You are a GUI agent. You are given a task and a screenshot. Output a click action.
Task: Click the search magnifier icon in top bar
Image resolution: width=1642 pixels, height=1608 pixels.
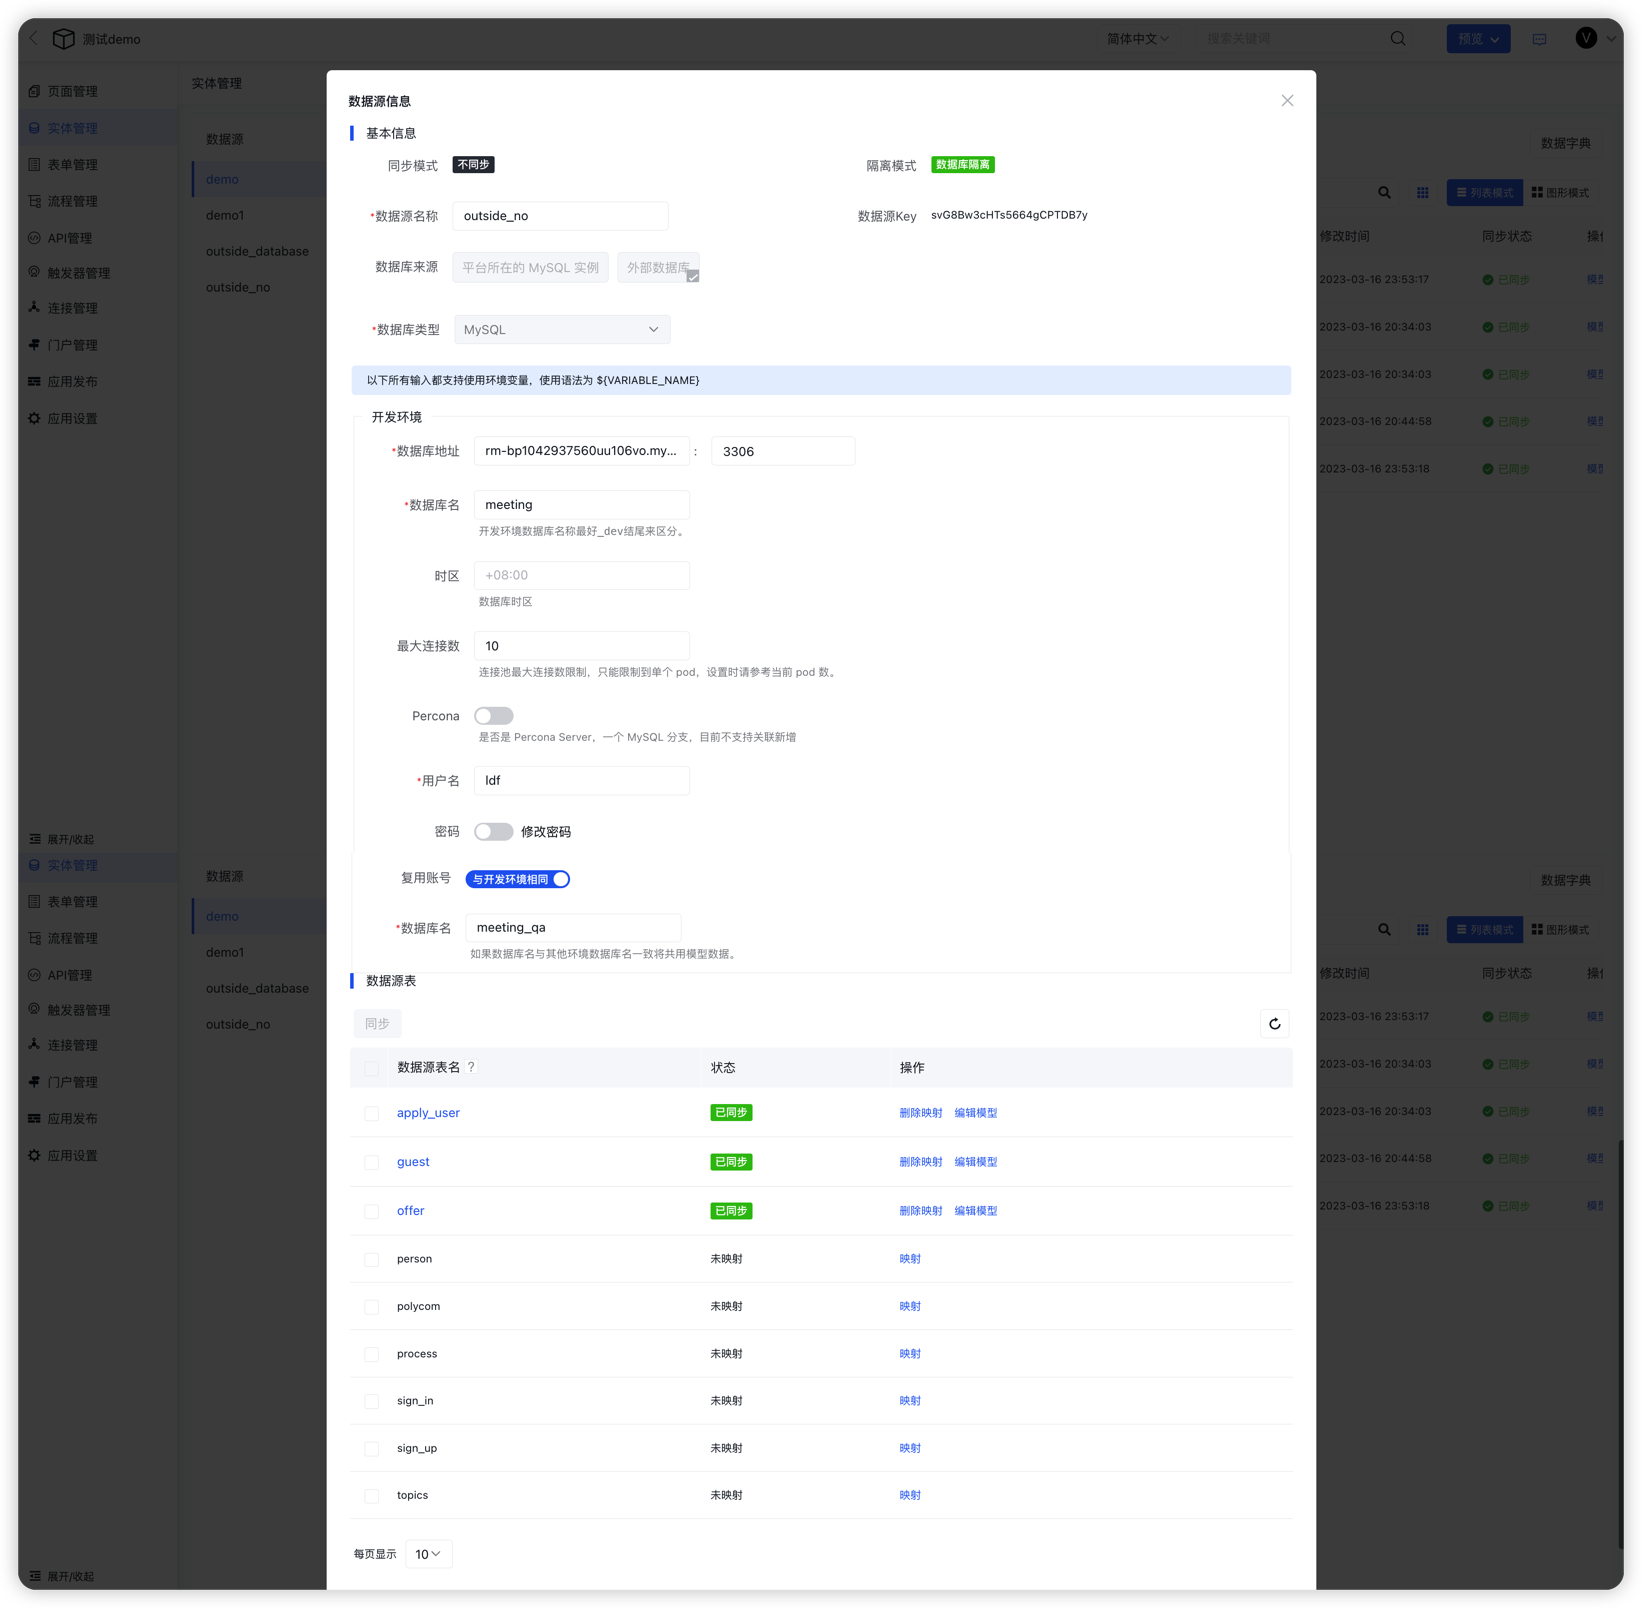point(1398,39)
